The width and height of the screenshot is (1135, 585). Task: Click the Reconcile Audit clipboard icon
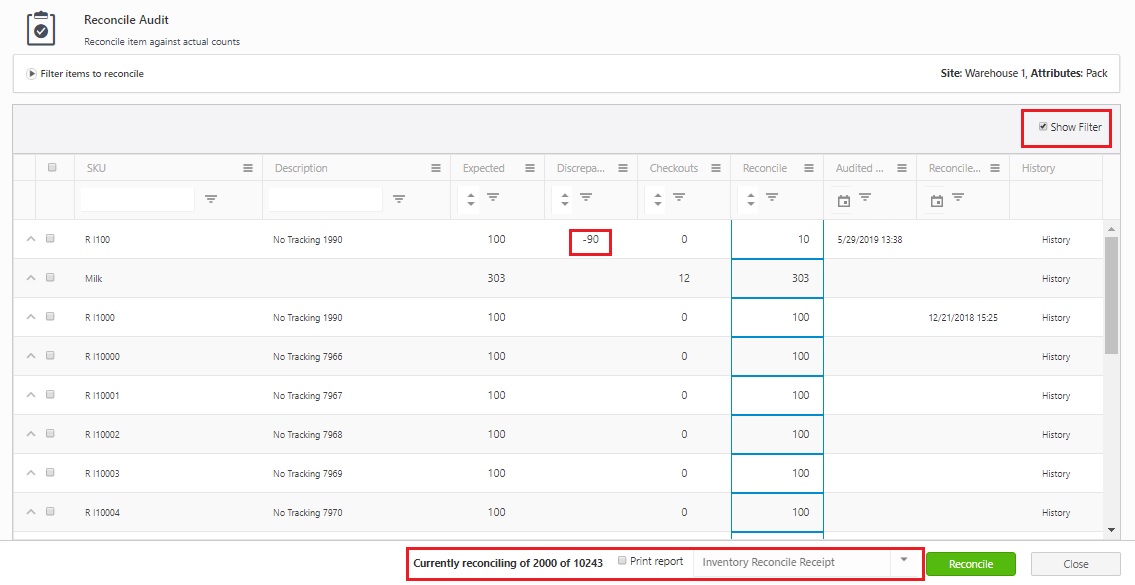coord(41,28)
